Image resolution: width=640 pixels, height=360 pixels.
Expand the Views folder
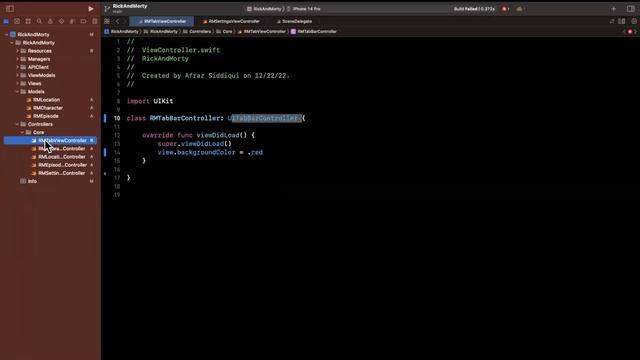point(17,84)
